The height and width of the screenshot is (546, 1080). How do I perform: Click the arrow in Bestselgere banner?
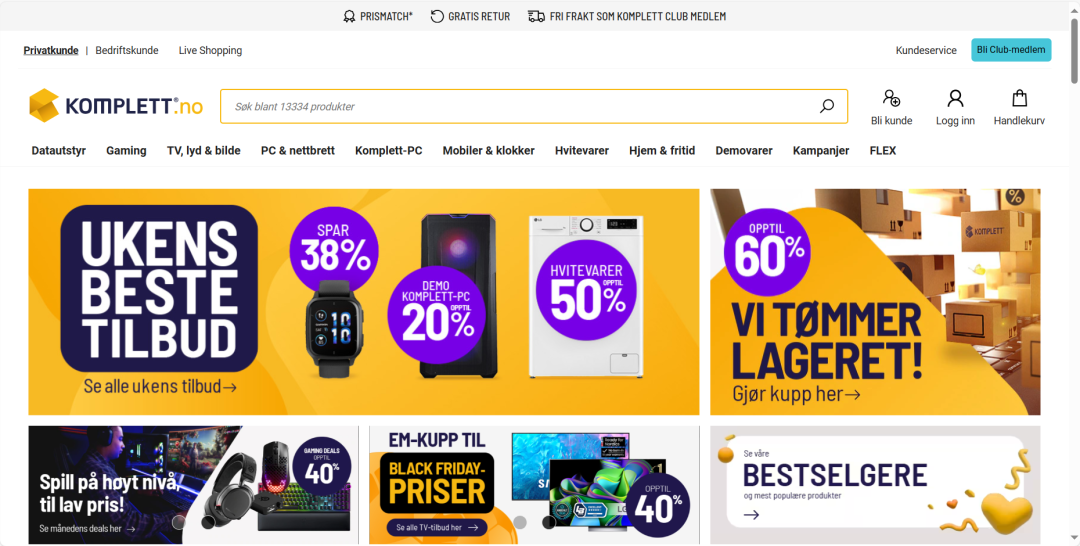[x=751, y=514]
